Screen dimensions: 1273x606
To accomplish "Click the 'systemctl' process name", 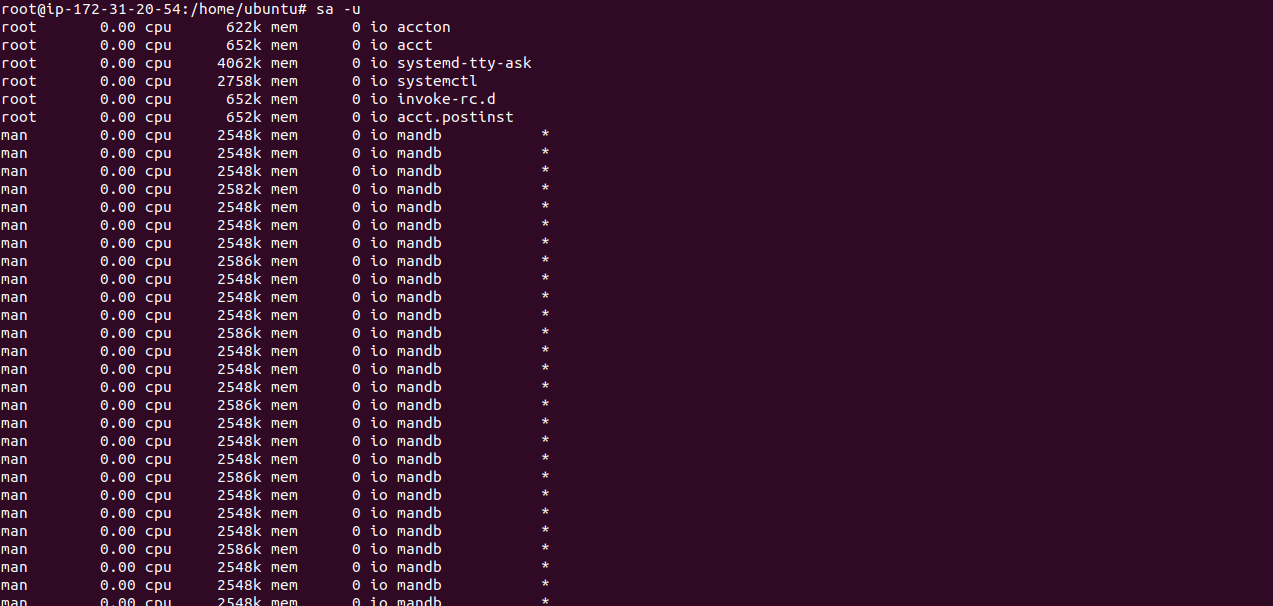I will click(437, 81).
